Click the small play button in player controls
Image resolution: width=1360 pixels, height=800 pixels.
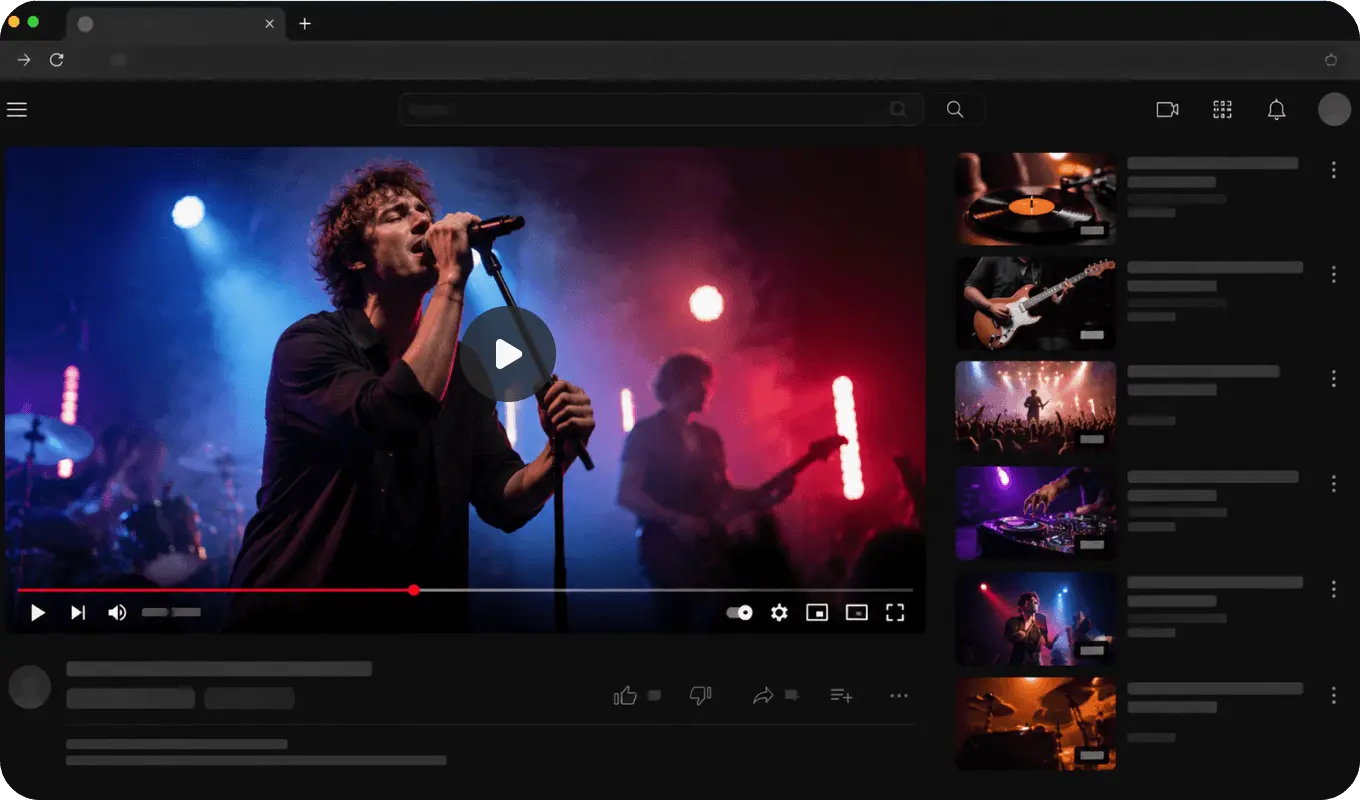tap(38, 613)
